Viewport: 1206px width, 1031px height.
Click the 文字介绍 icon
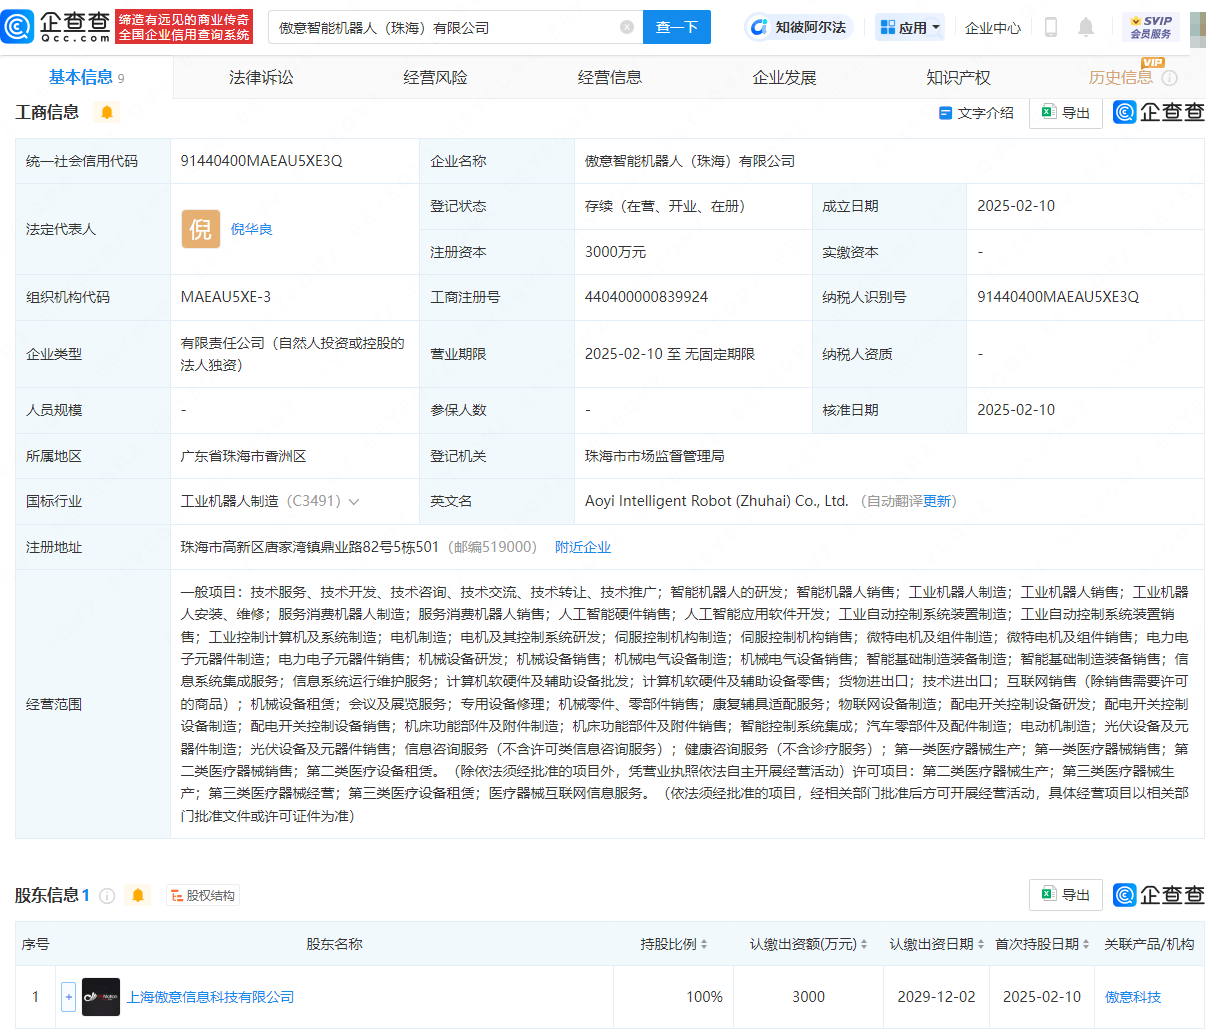[944, 113]
